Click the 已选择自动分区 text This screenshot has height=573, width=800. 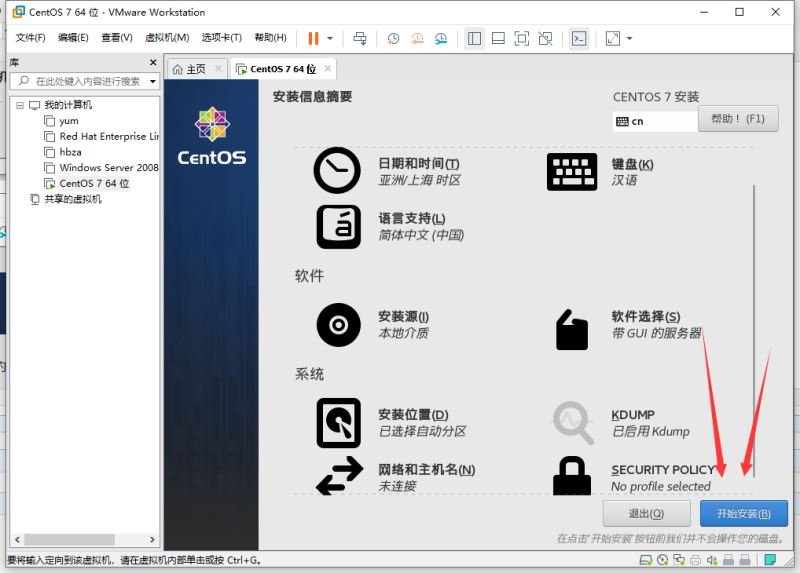tap(422, 431)
